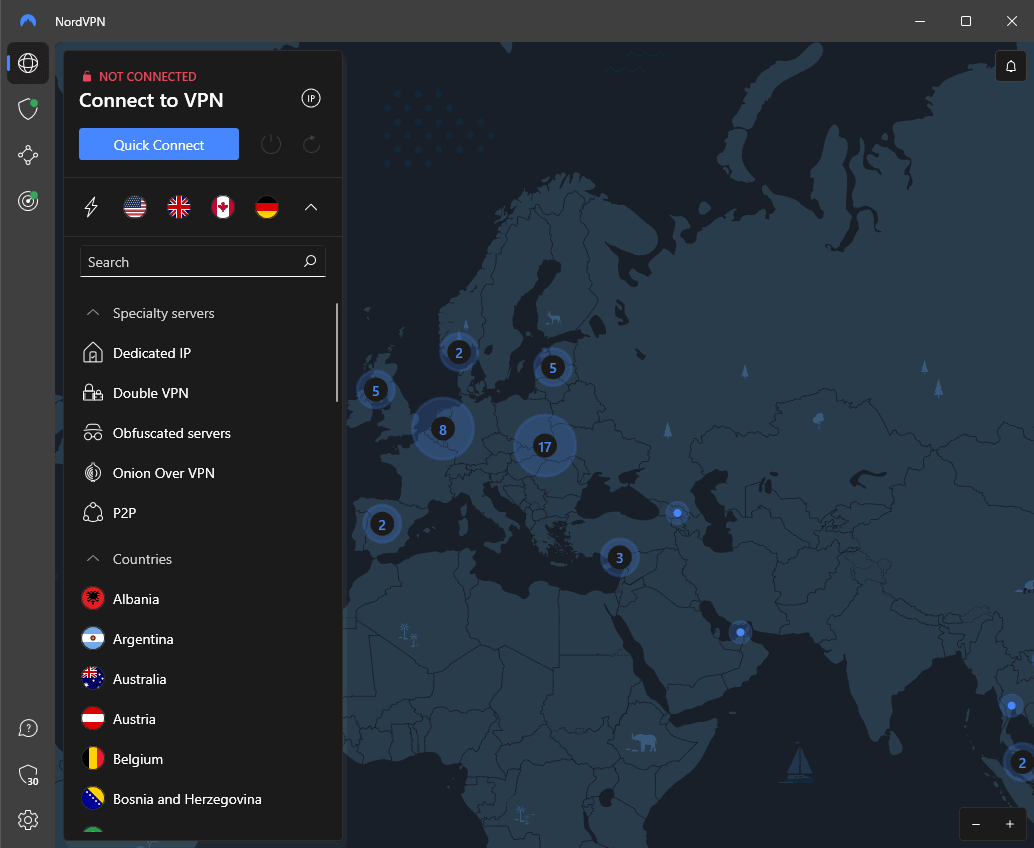The height and width of the screenshot is (848, 1034).
Task: Select Obfuscated servers text label
Action: tap(171, 433)
